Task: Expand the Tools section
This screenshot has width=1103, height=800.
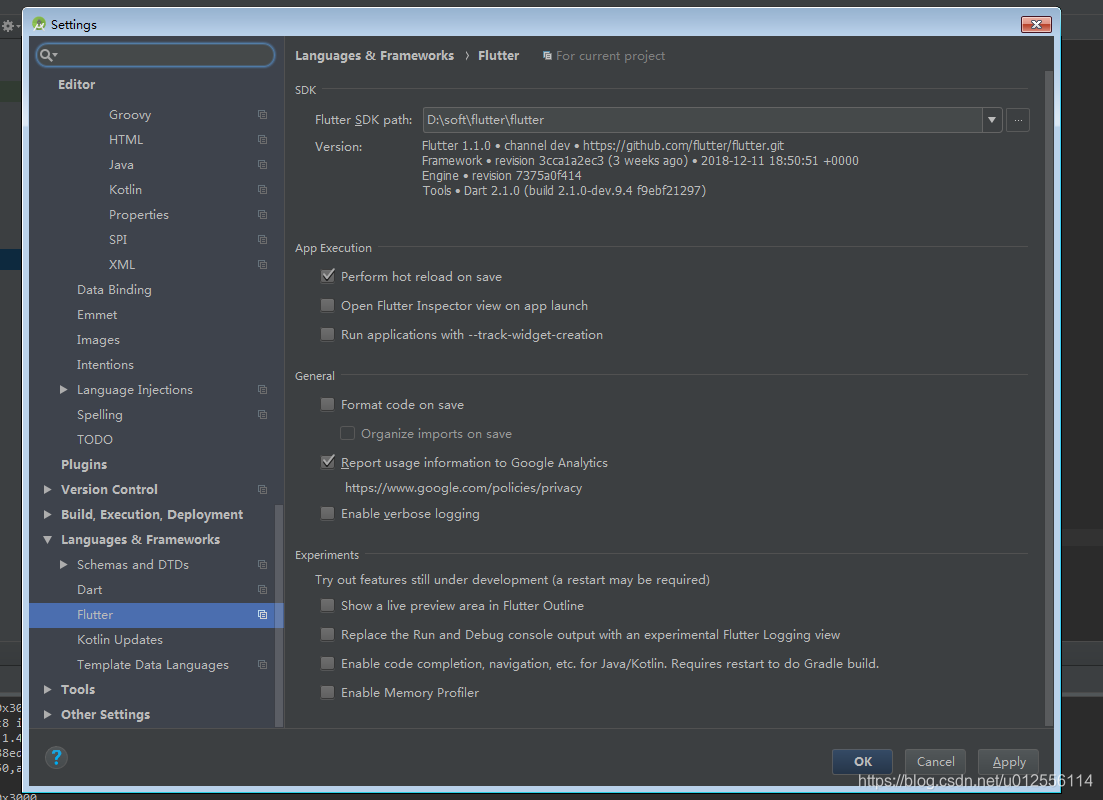Action: (x=47, y=690)
